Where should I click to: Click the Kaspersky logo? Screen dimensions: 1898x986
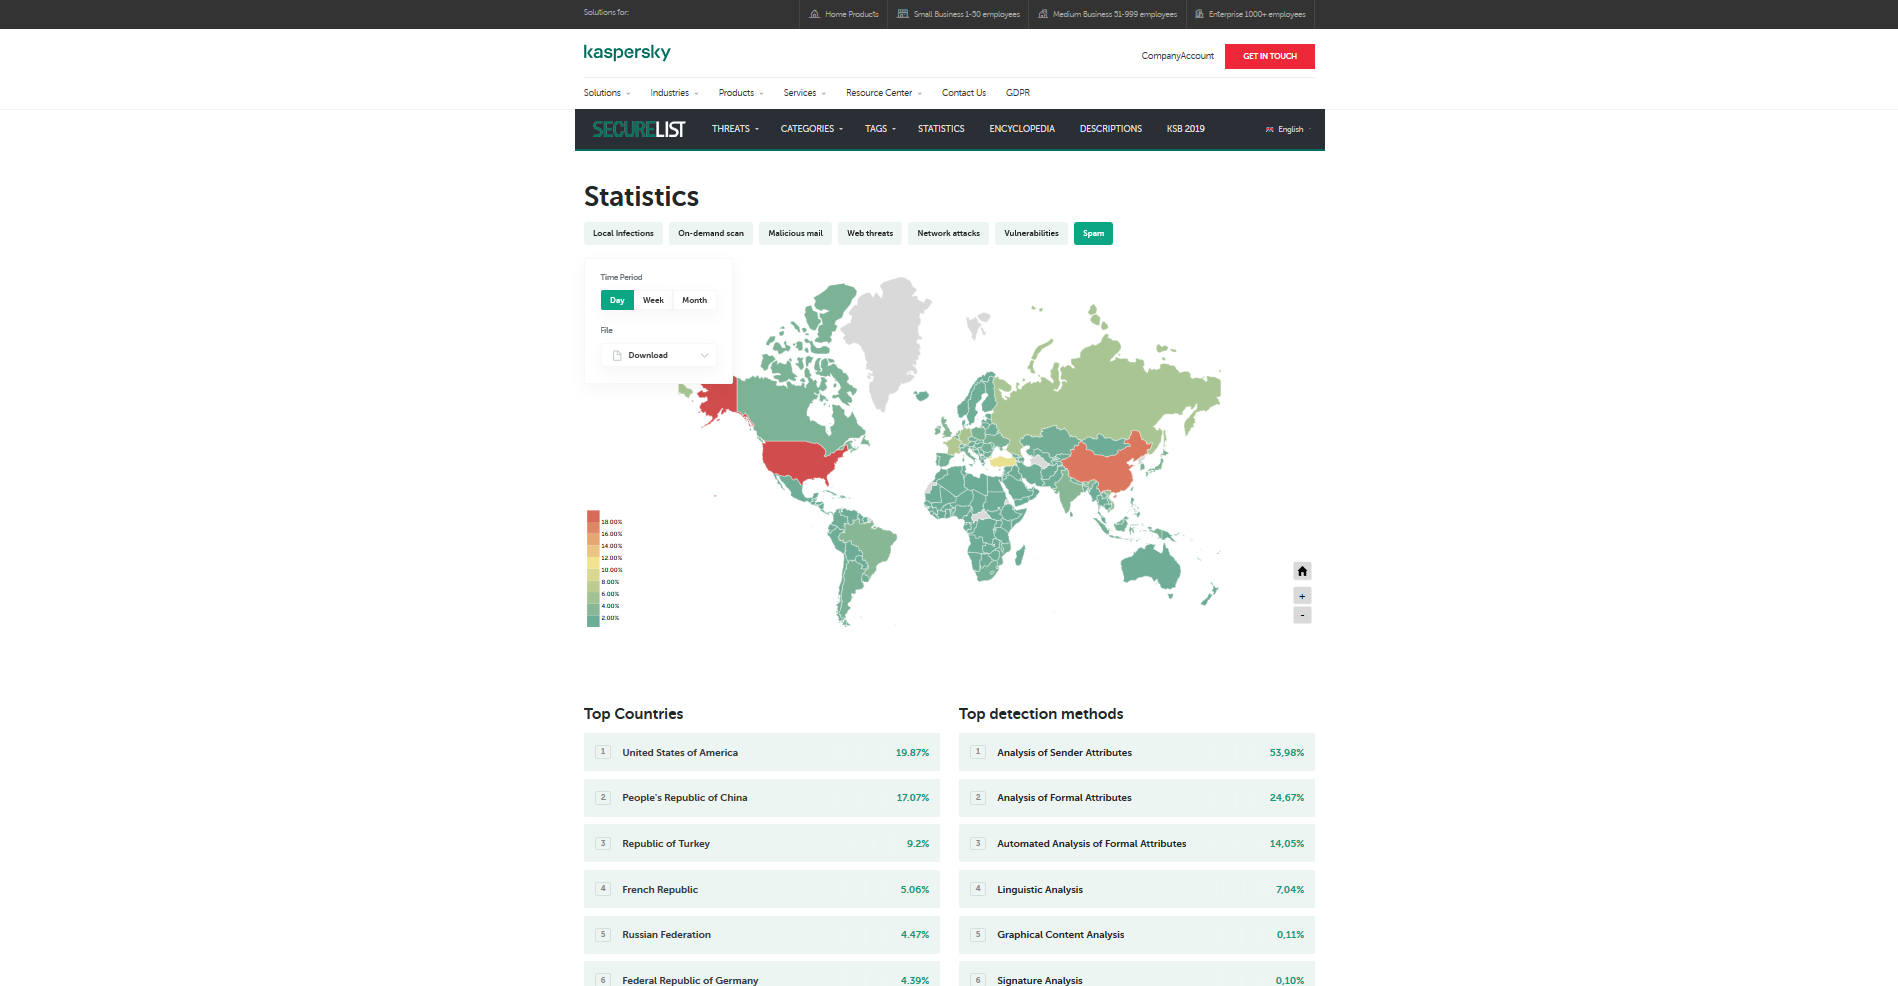coord(627,52)
